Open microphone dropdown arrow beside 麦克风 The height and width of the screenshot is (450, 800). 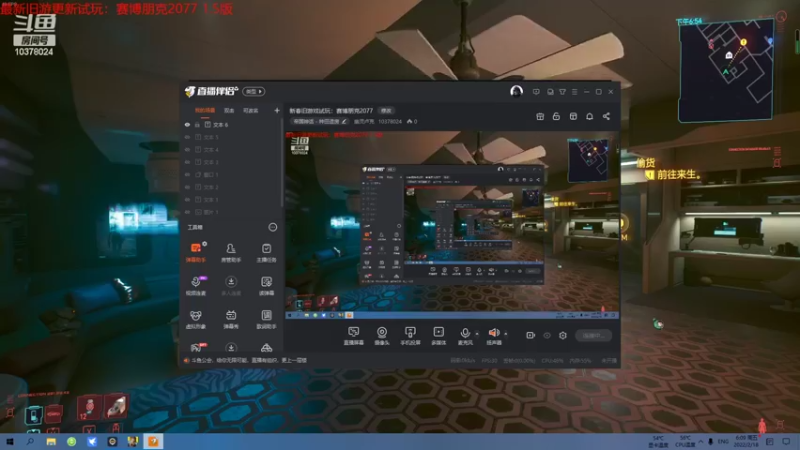[x=477, y=334]
